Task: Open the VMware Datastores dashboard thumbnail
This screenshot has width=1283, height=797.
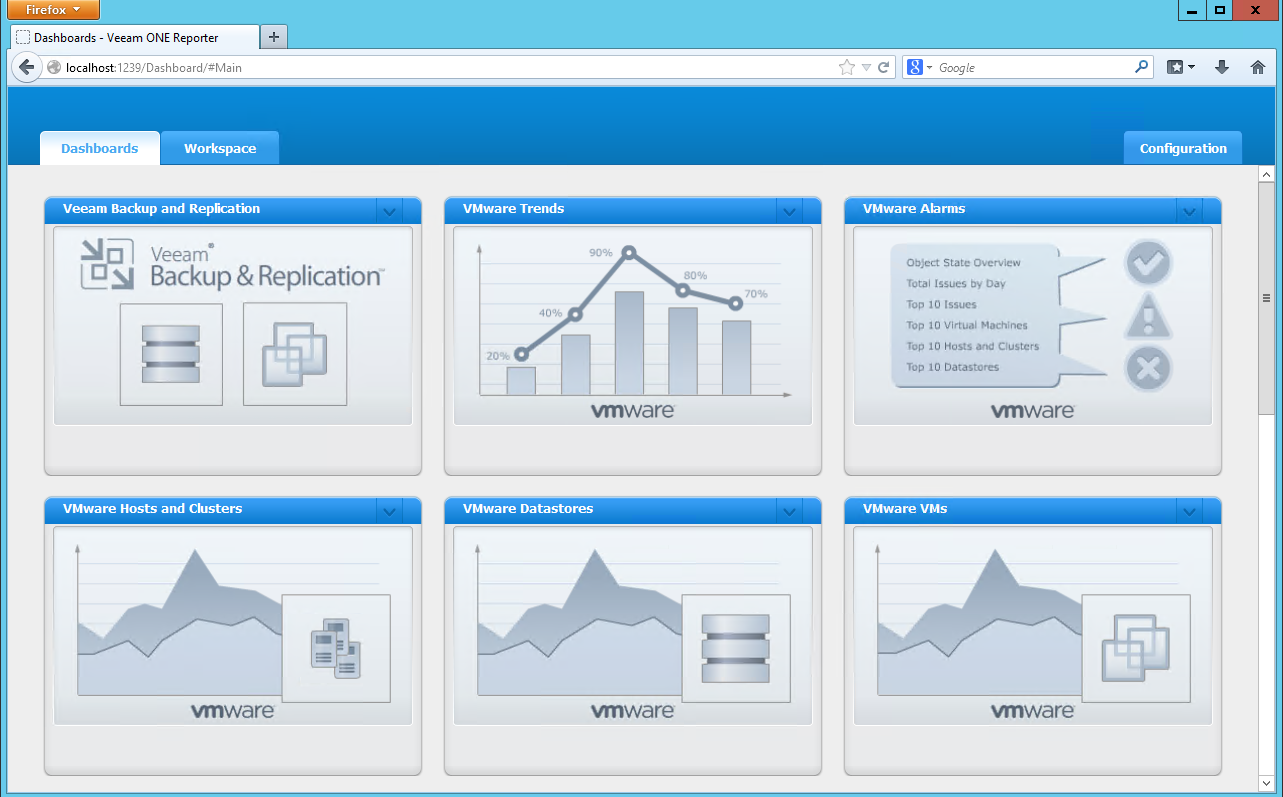Action: coord(633,626)
